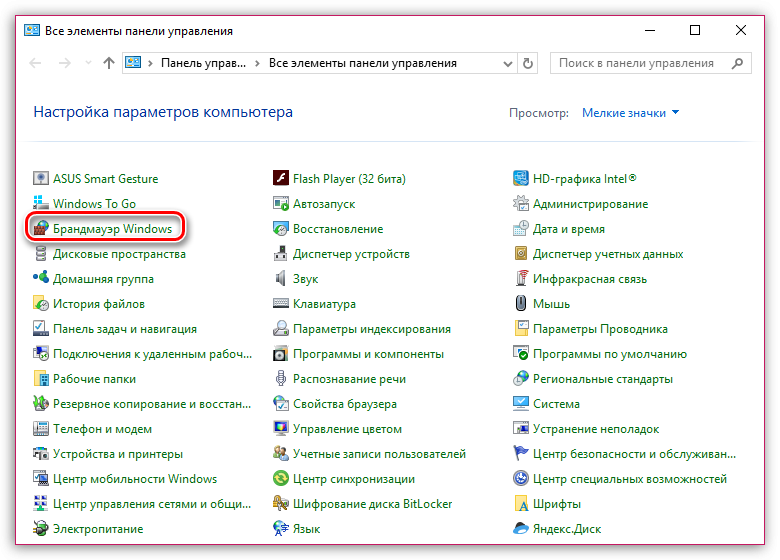Open Брандмауэр Windows icon
Screen dimensions: 780x560
[41, 229]
